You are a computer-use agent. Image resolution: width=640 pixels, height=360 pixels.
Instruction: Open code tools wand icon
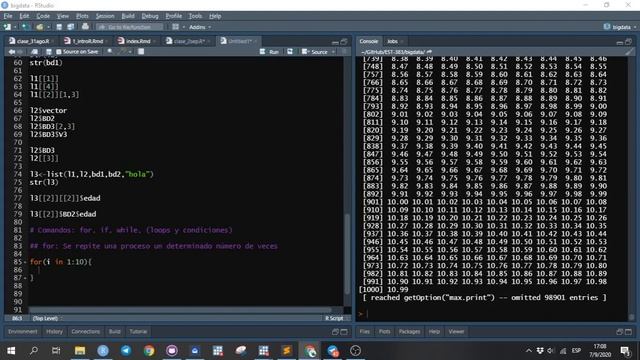coord(122,52)
